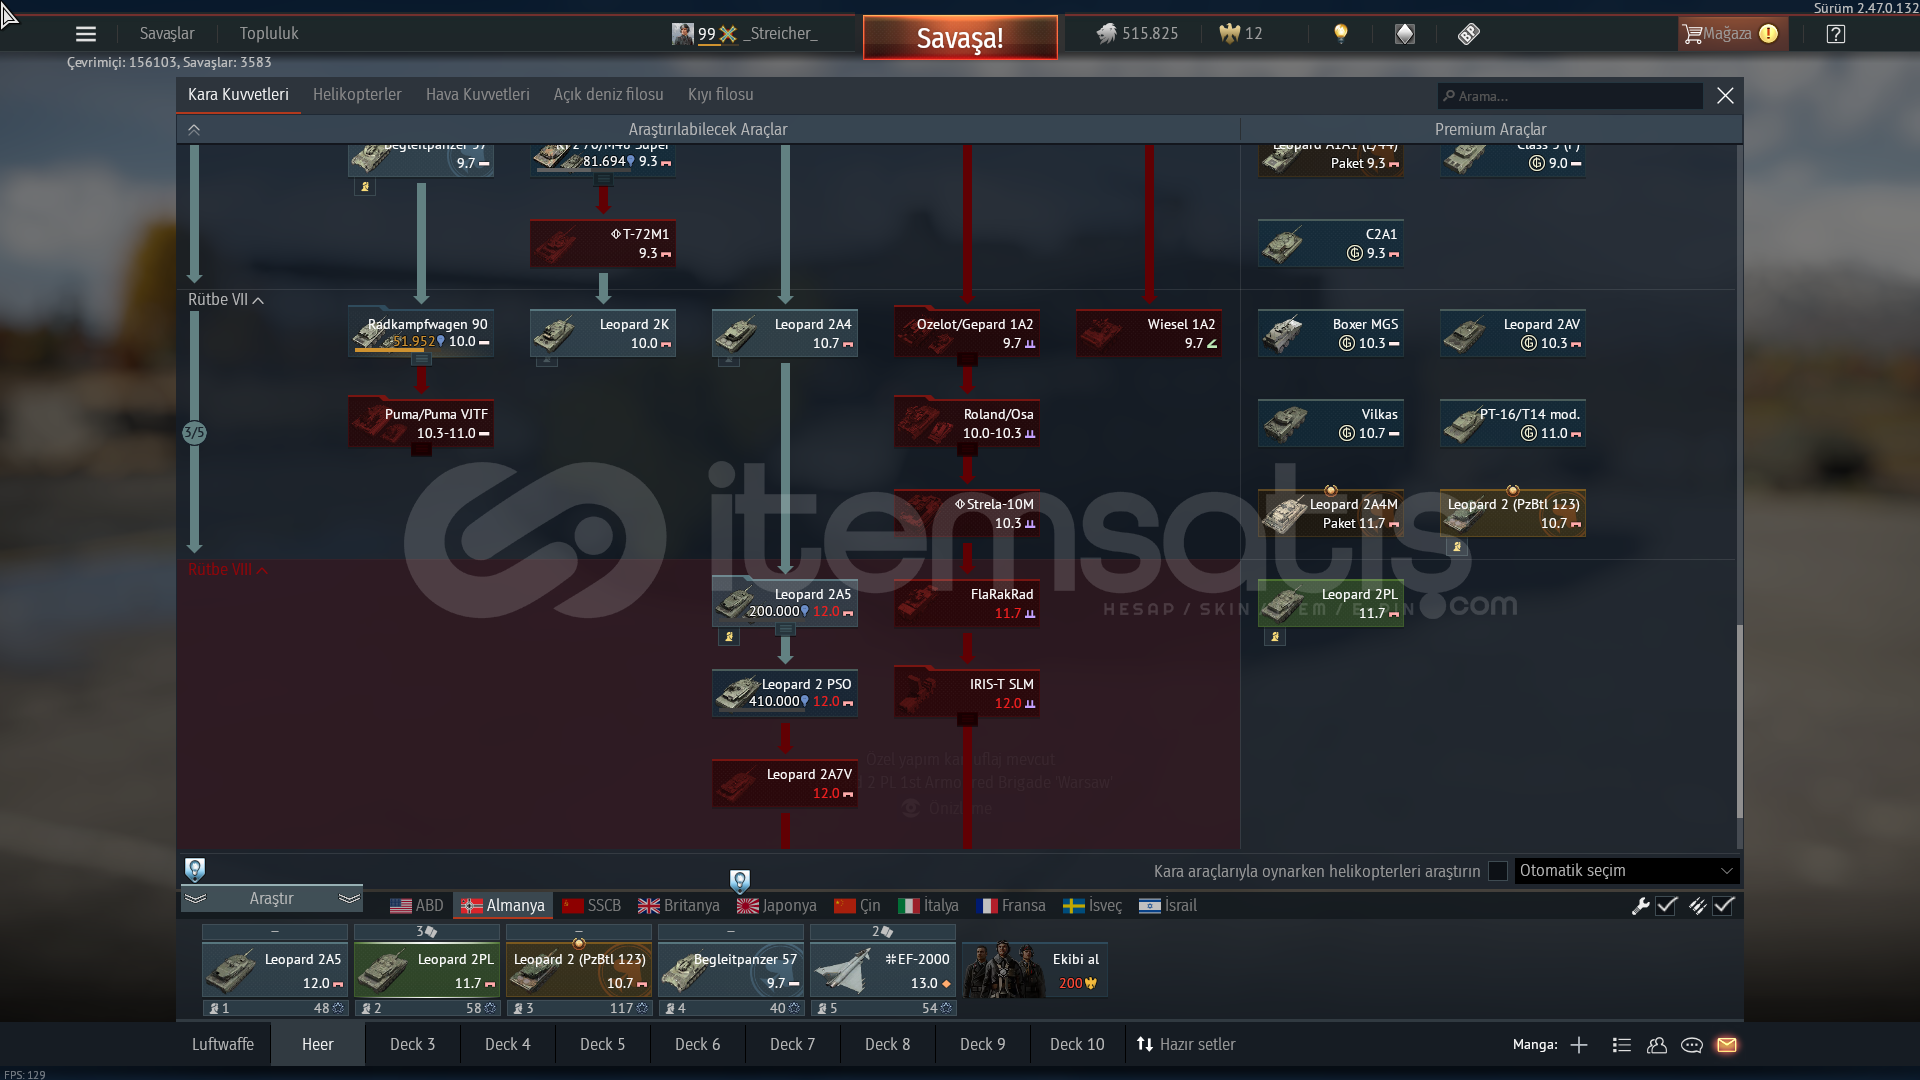
Task: Add a squad member with the plus icon
Action: click(1579, 1045)
